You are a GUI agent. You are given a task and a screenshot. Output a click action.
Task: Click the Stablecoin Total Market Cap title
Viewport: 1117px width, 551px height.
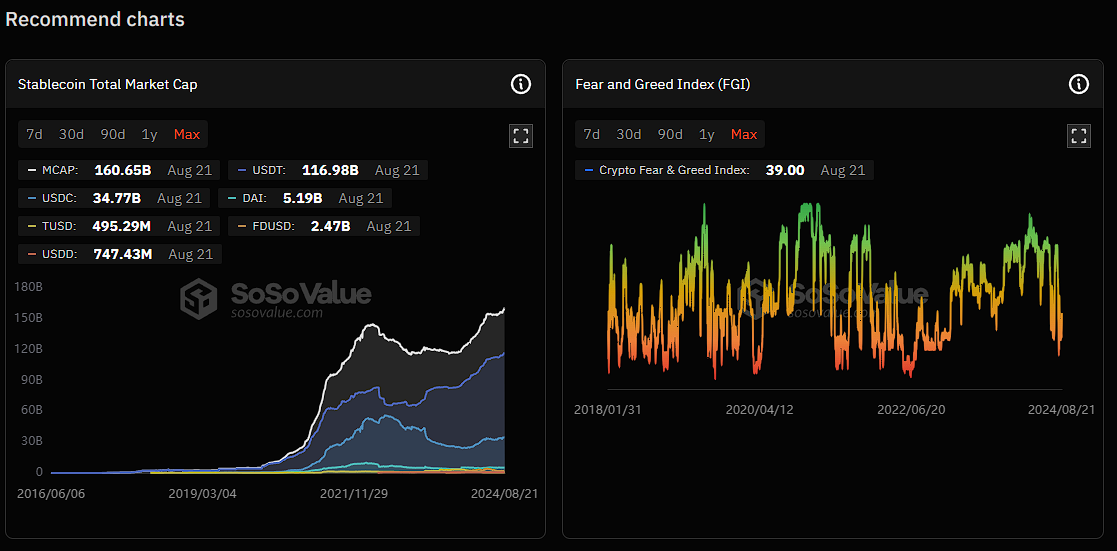(108, 84)
